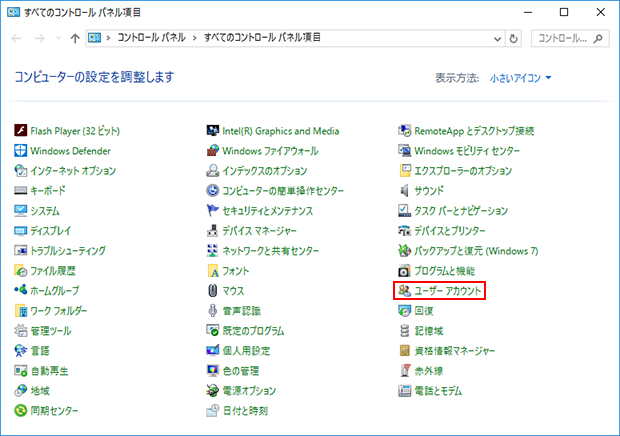This screenshot has width=620, height=436.
Task: Click the システム monitor icon
Action: click(x=20, y=210)
